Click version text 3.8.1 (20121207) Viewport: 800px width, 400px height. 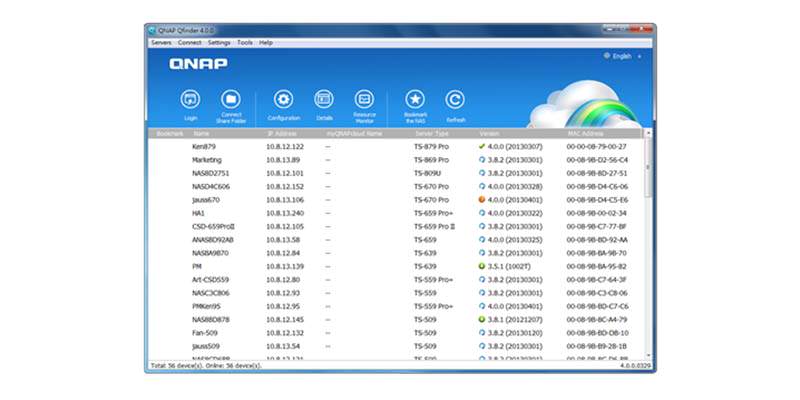[x=515, y=319]
